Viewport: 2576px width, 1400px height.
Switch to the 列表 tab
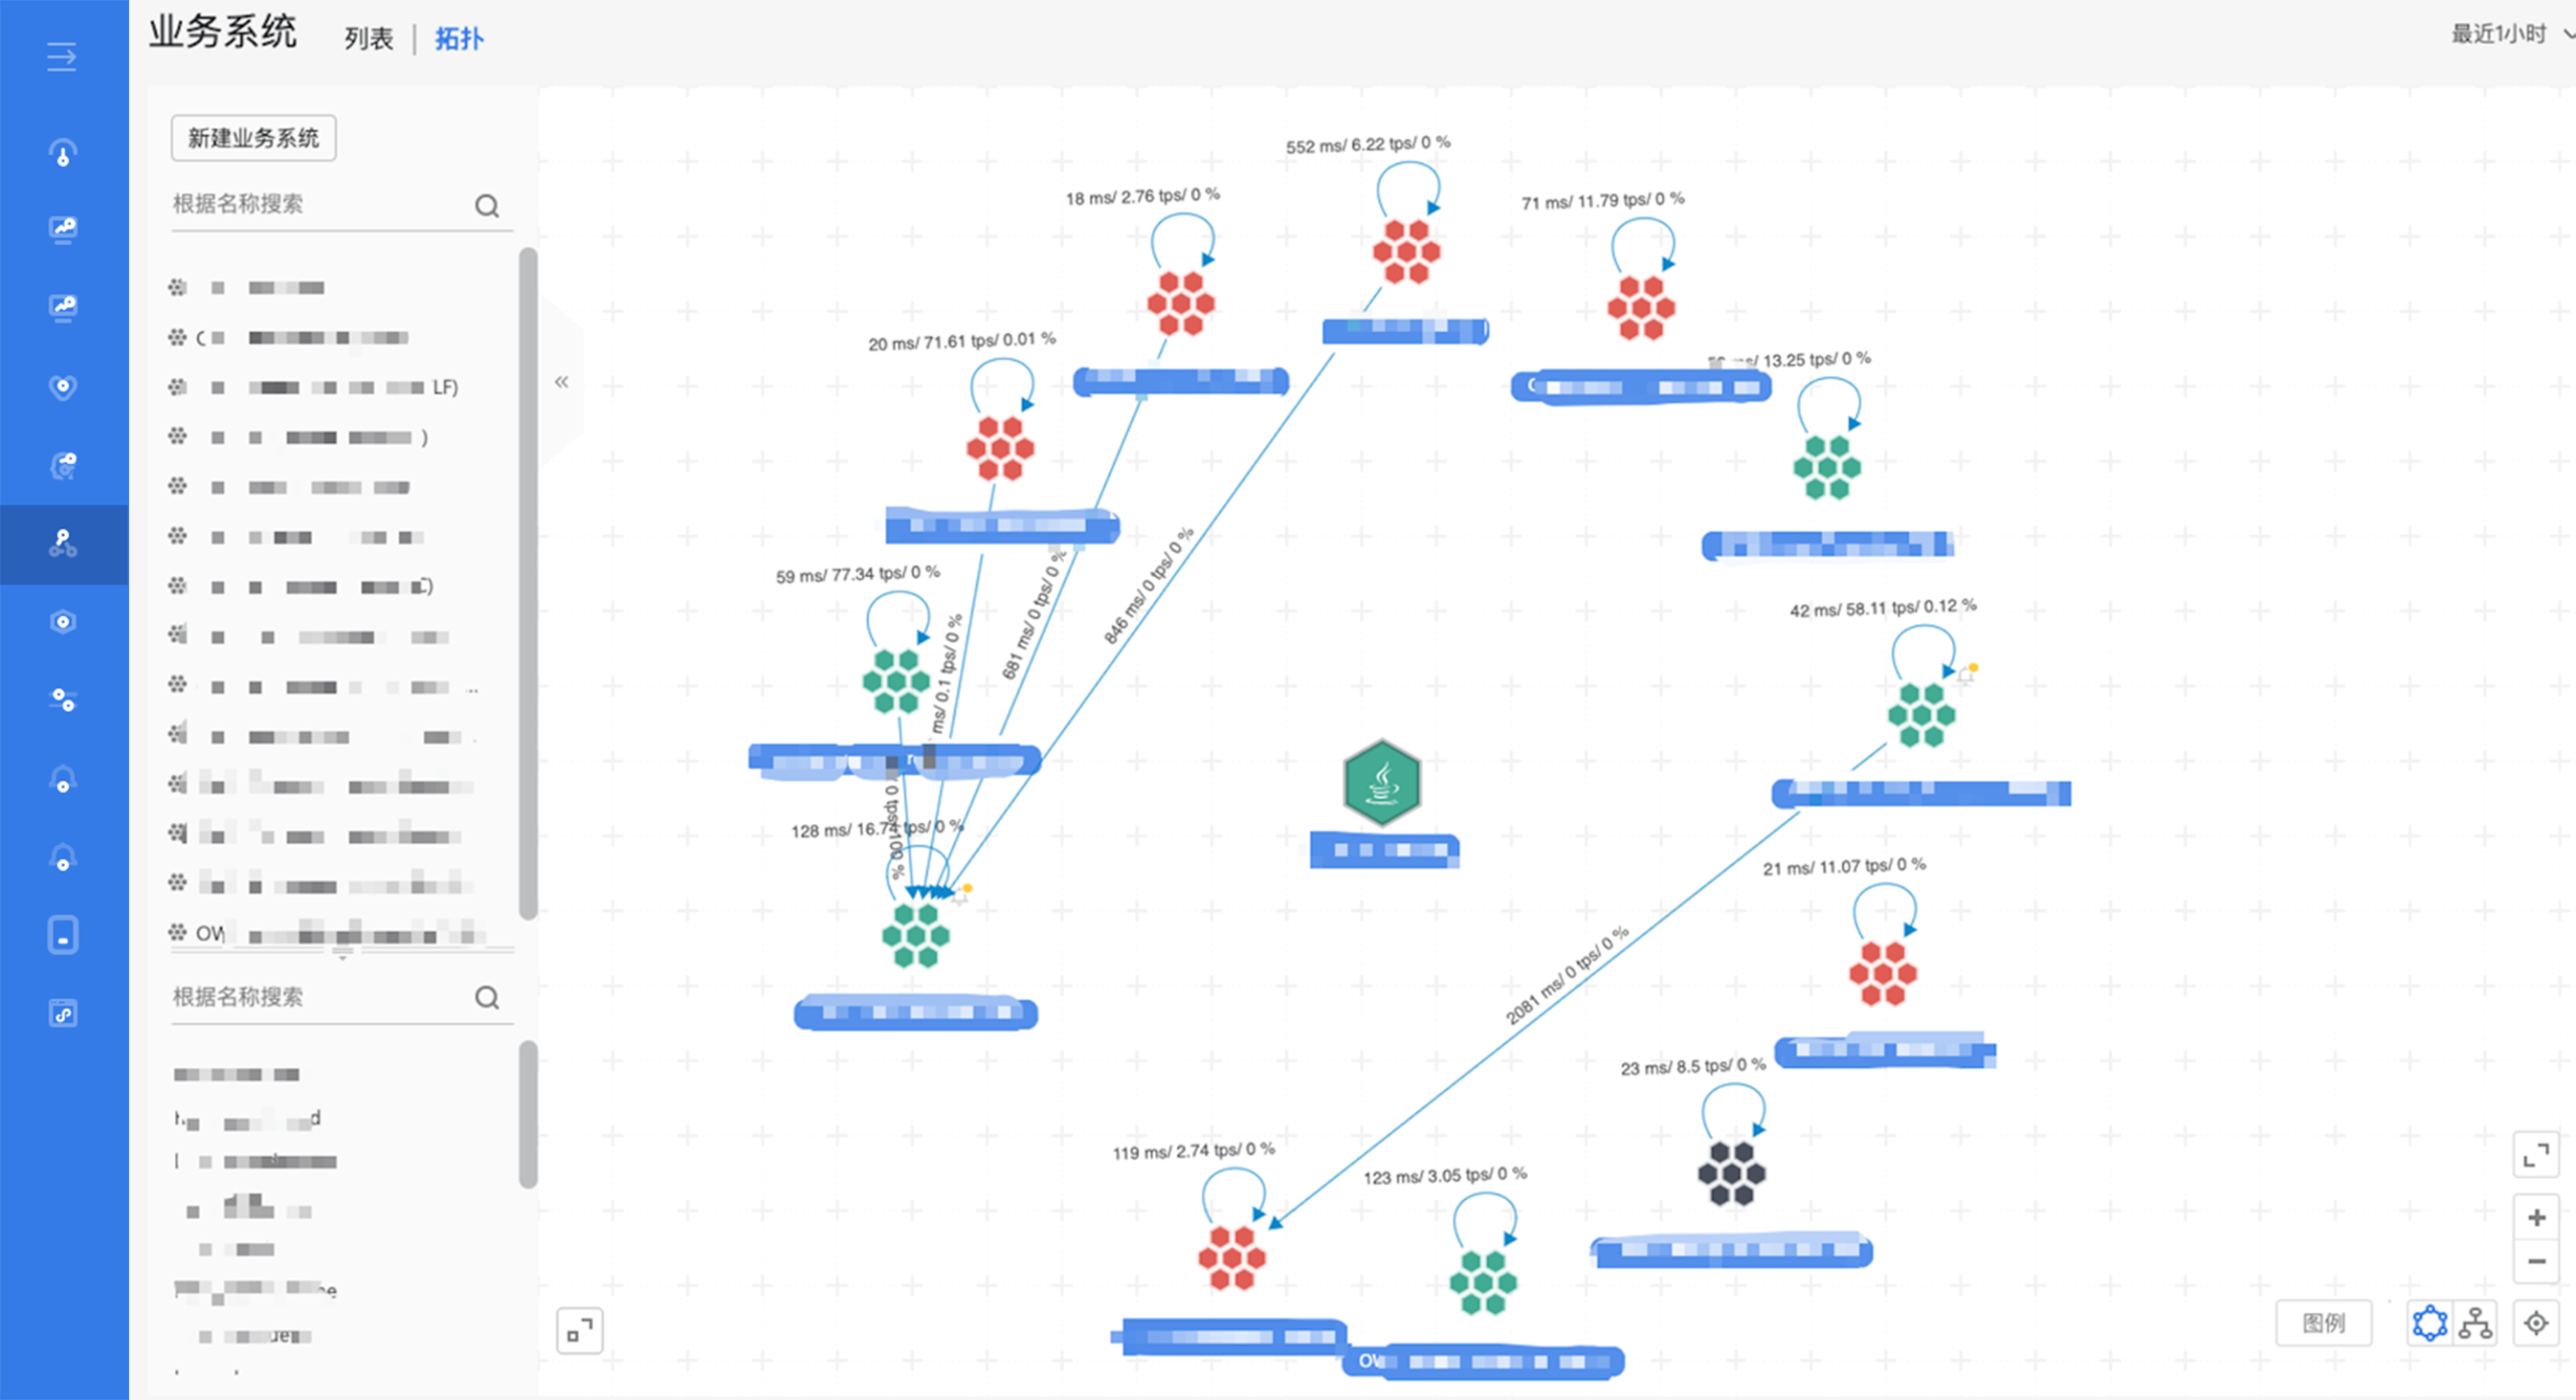[x=369, y=39]
